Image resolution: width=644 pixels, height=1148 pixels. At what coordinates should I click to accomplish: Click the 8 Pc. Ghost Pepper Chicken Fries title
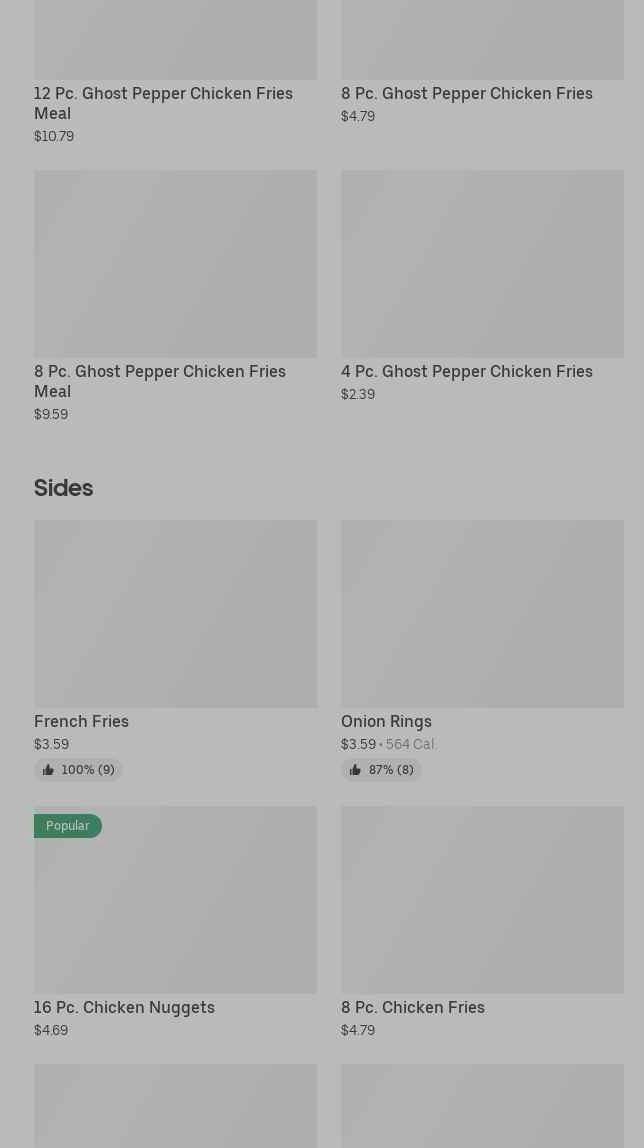click(466, 93)
